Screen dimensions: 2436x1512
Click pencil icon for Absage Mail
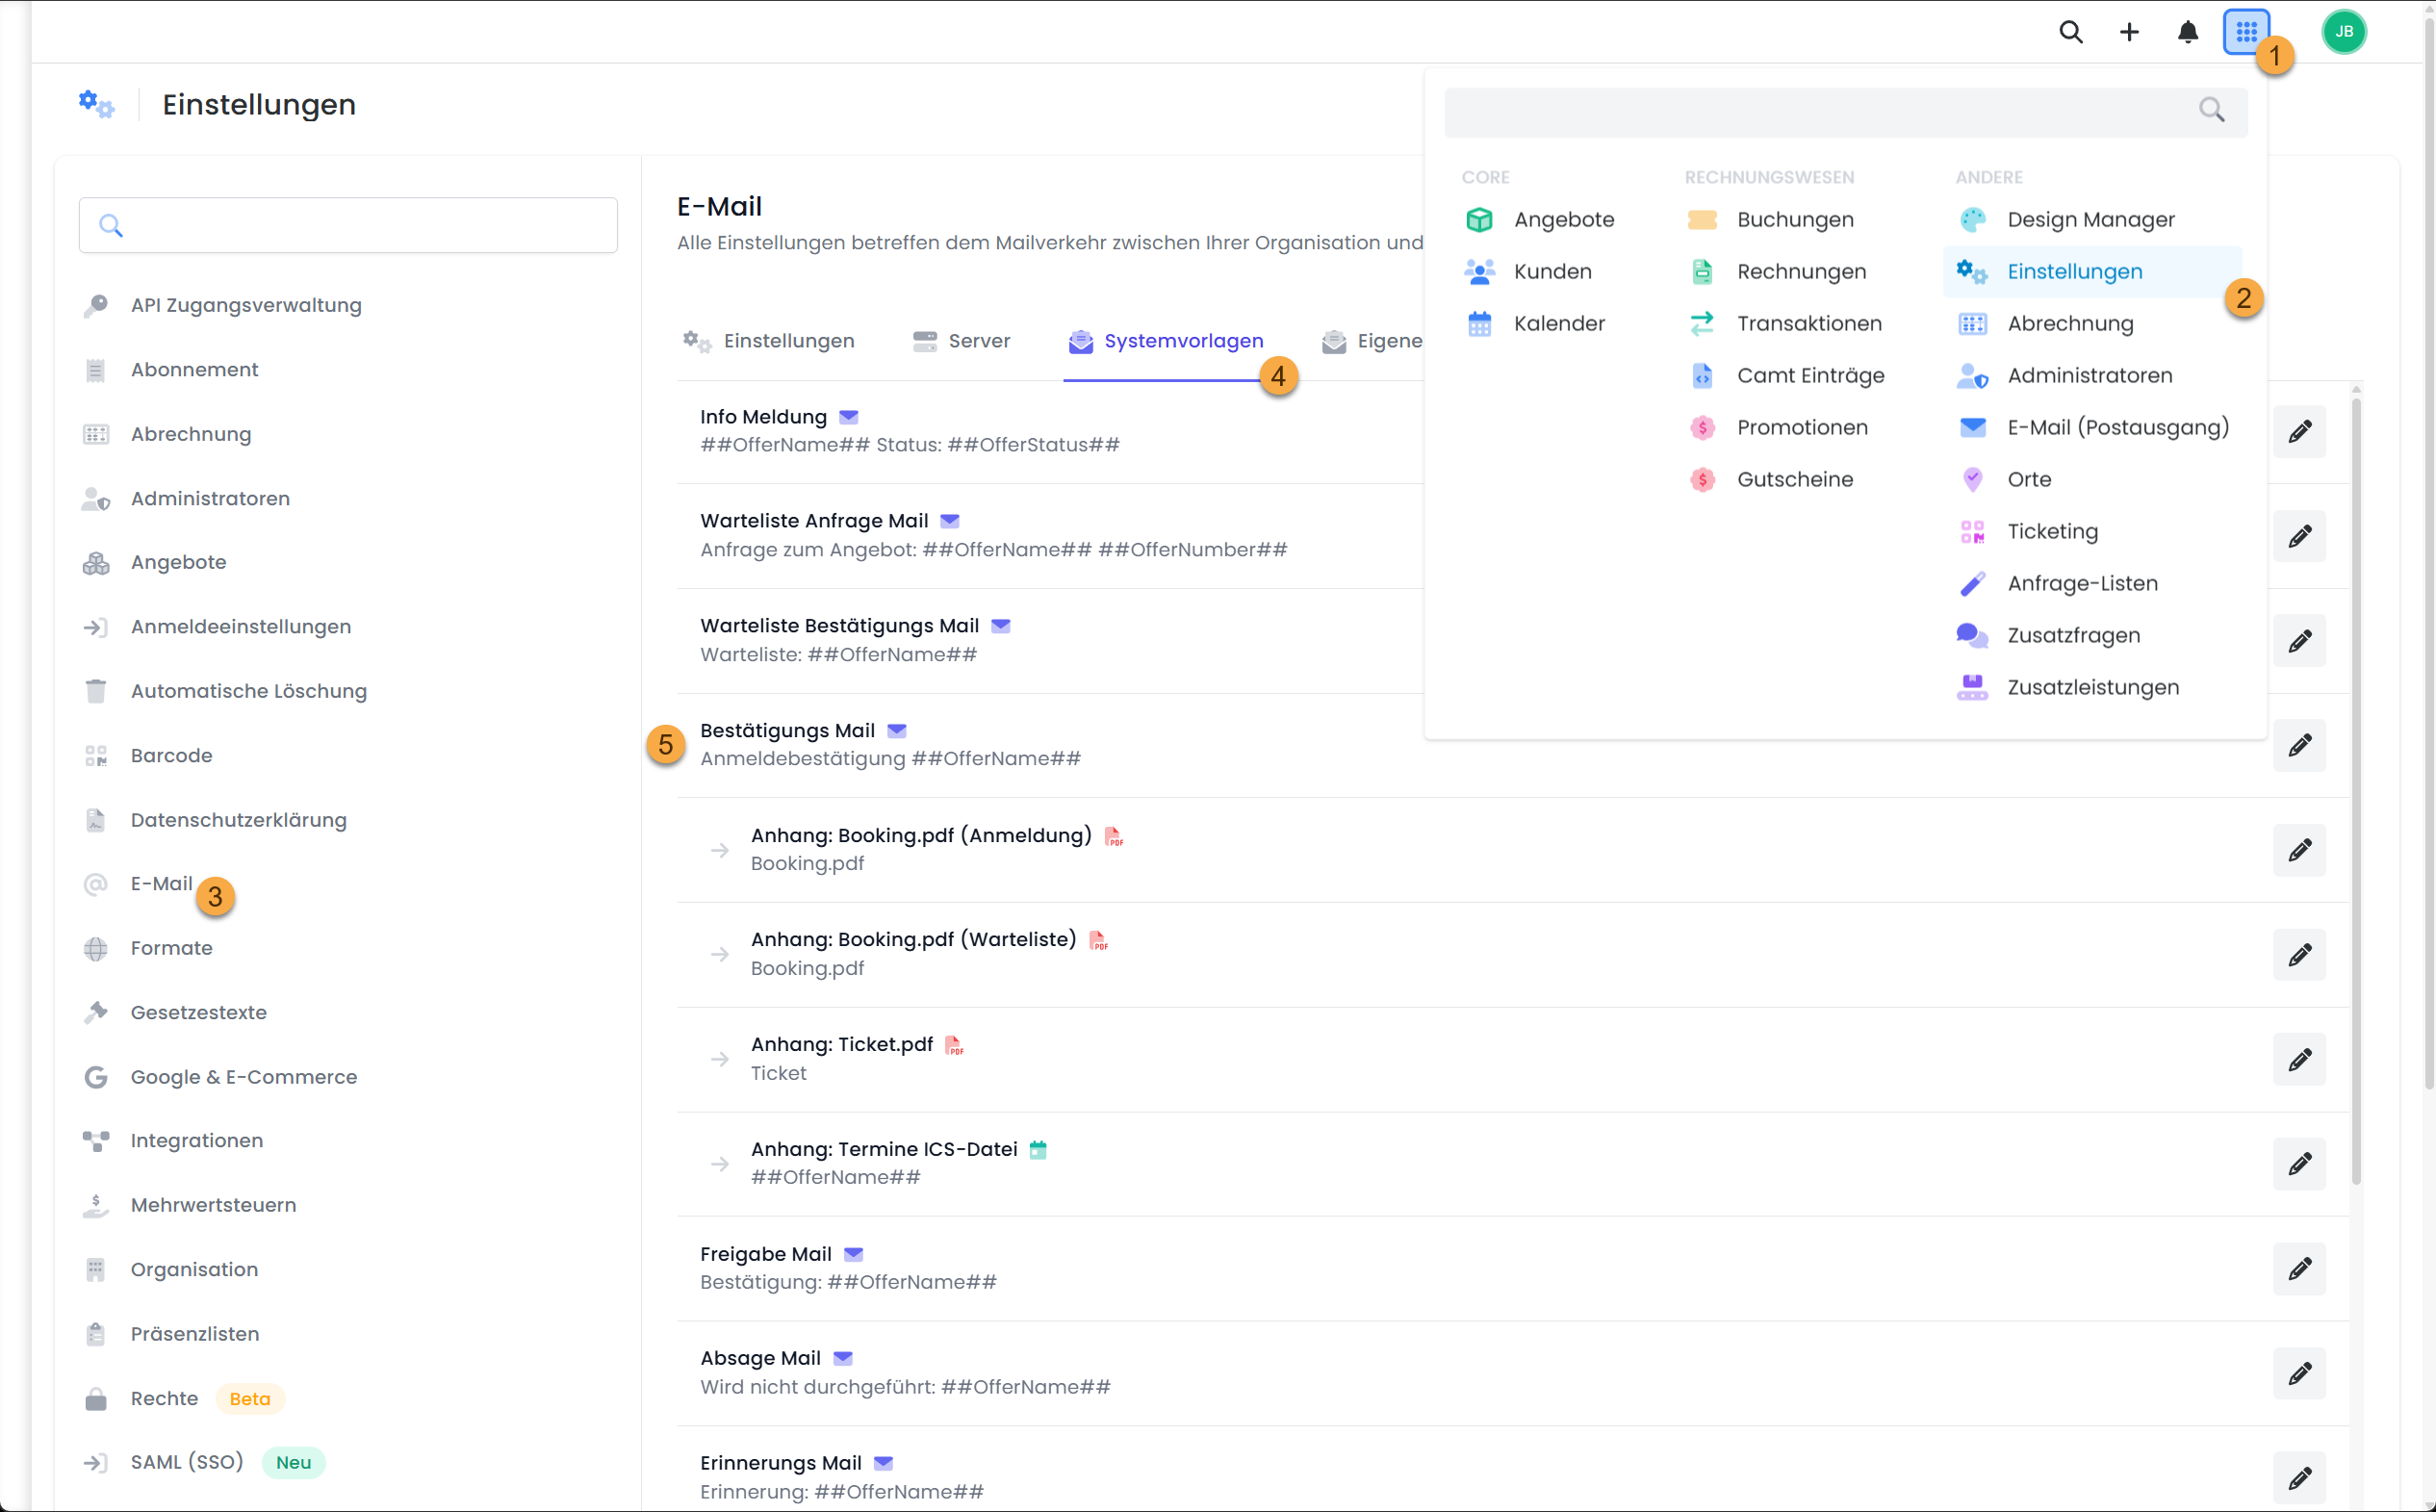click(2299, 1373)
